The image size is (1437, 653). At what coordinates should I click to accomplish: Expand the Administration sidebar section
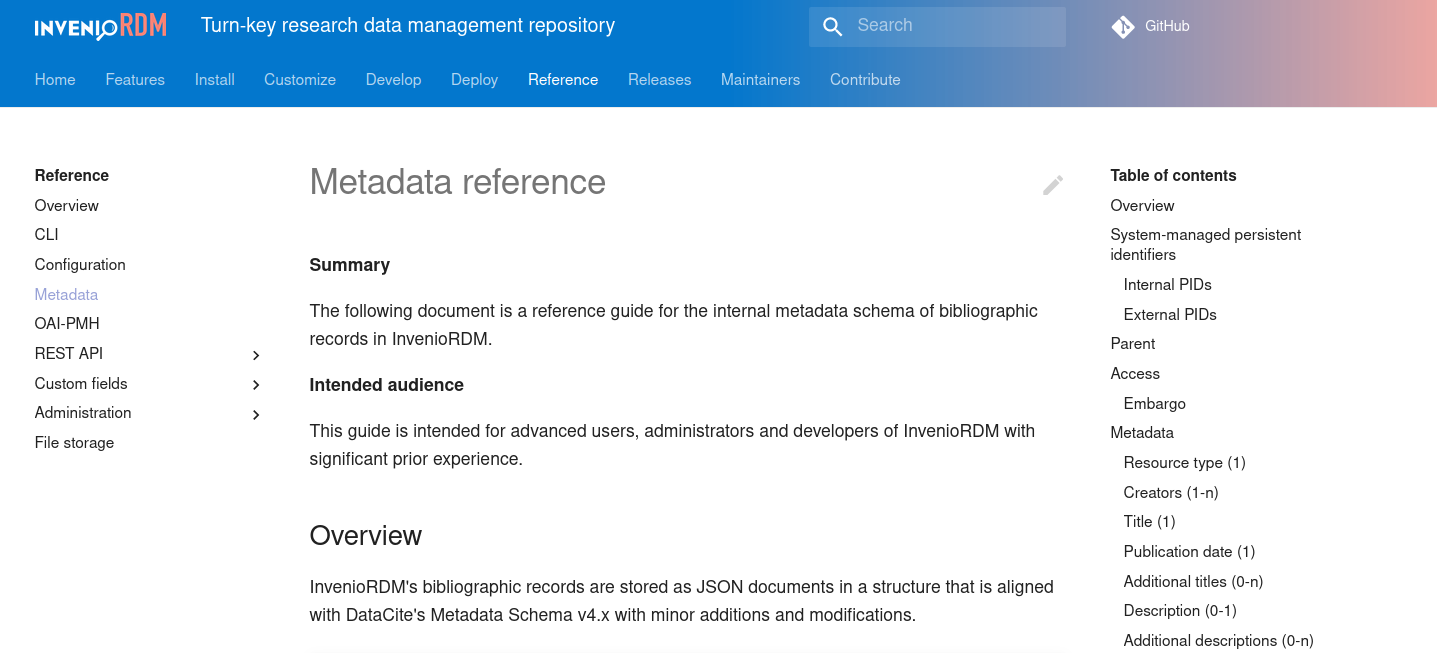[x=256, y=414]
